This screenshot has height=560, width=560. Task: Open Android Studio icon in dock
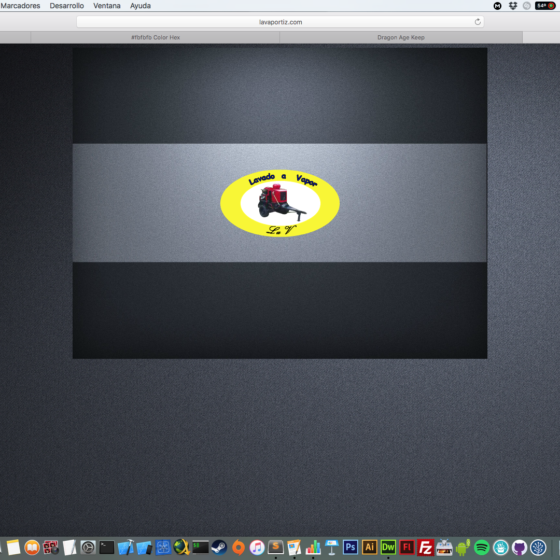coord(463,547)
